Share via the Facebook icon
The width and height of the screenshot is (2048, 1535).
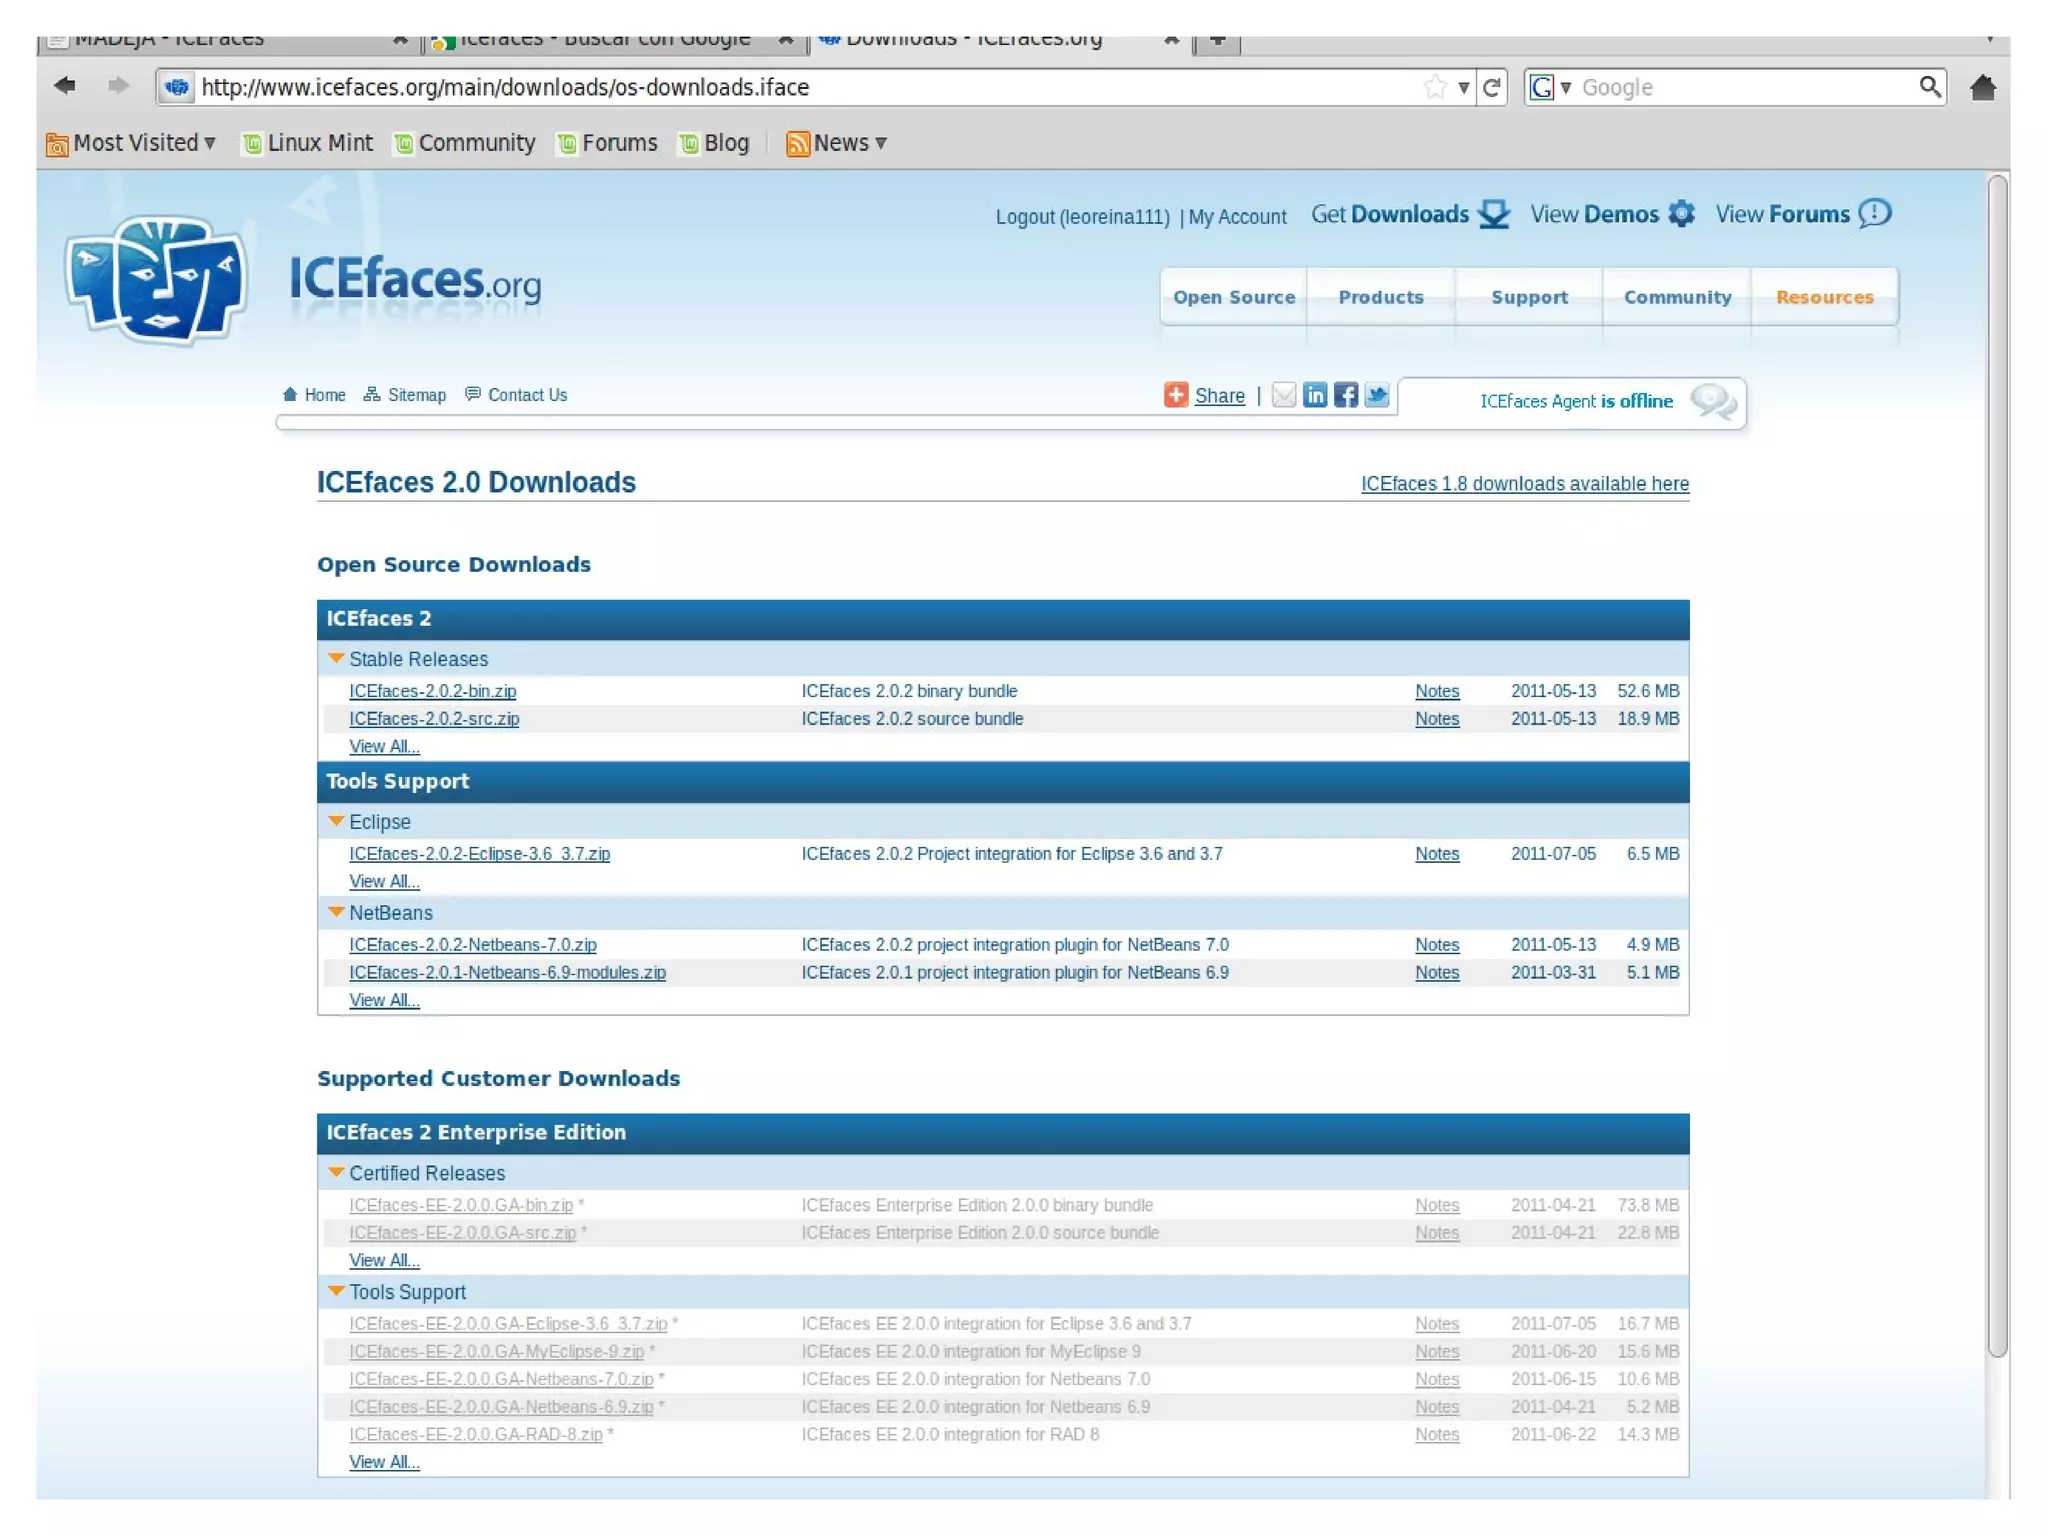[x=1346, y=395]
